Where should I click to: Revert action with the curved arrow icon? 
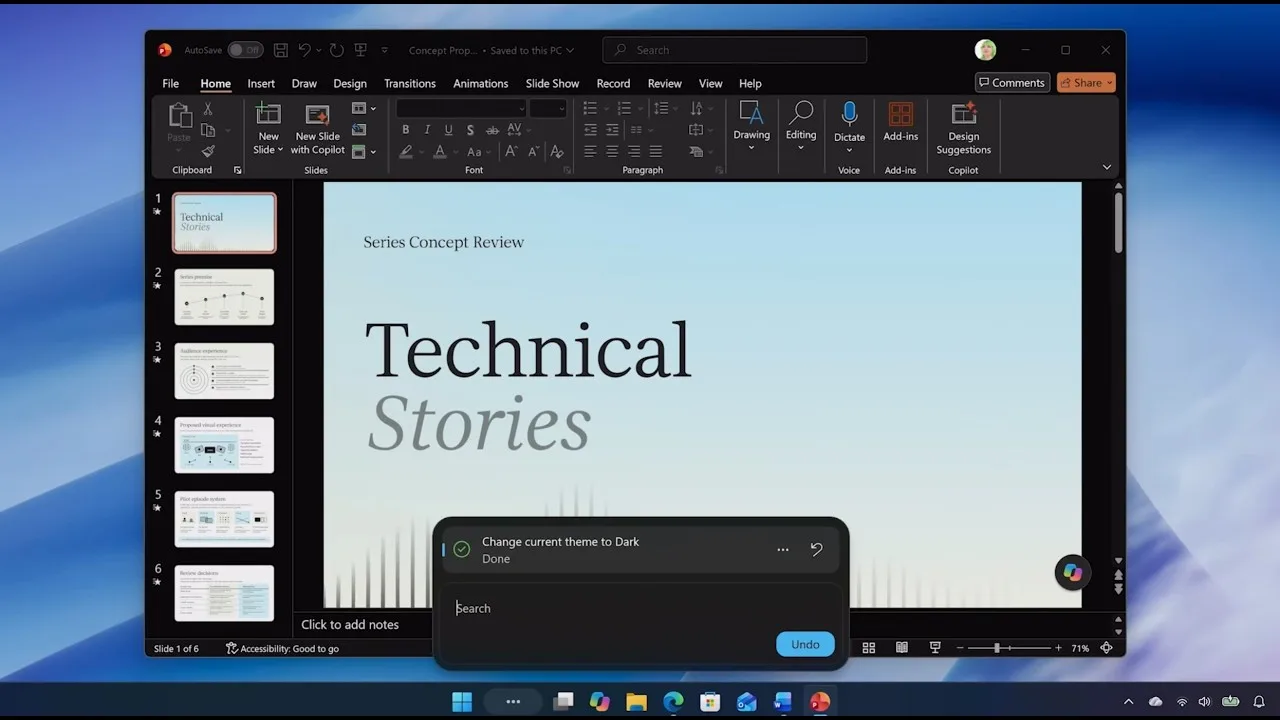(x=816, y=549)
